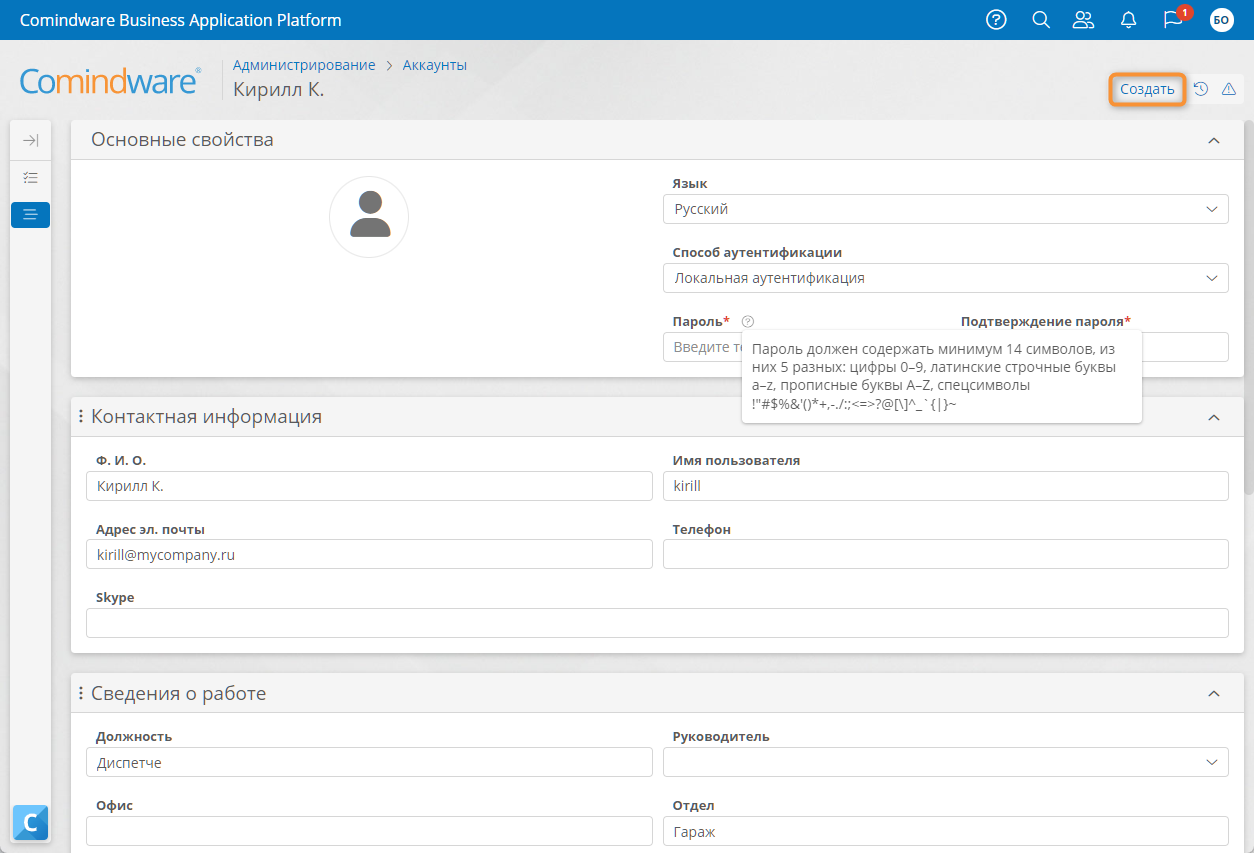Image resolution: width=1254 pixels, height=853 pixels.
Task: Open the Способ аутентификации dropdown
Action: (x=945, y=278)
